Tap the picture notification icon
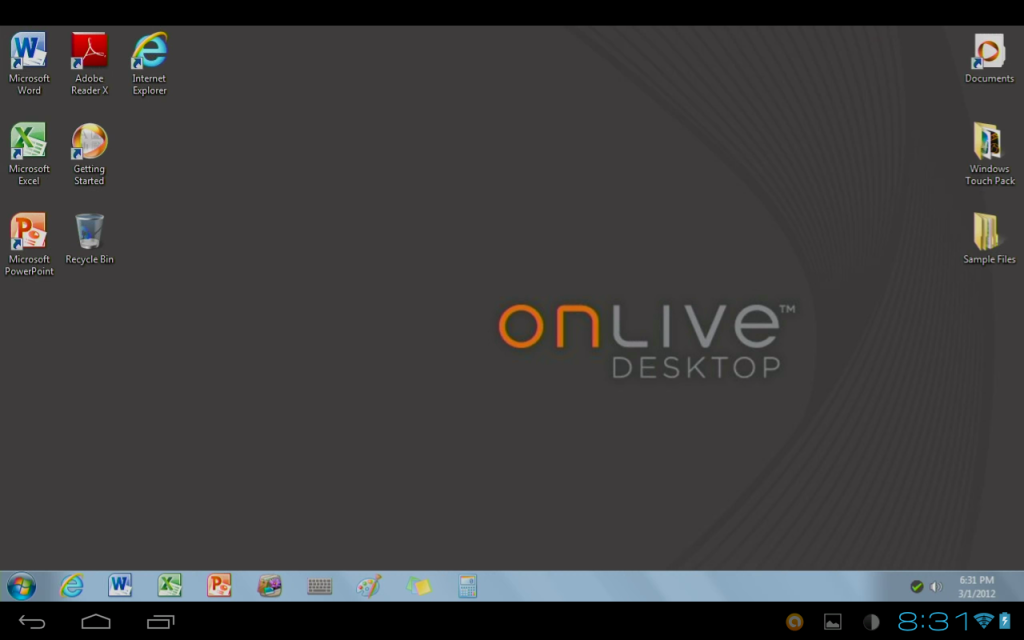This screenshot has width=1024, height=640. [x=833, y=622]
